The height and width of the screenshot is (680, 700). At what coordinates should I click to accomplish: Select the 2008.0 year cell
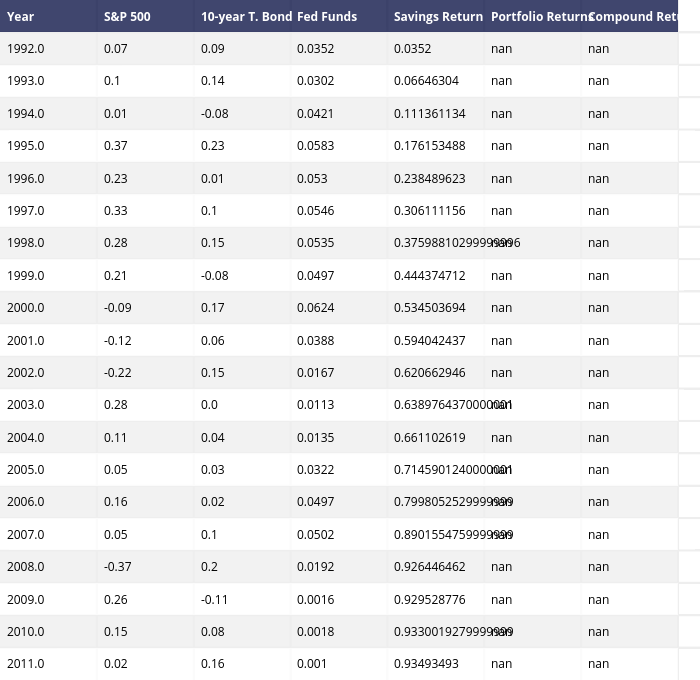click(26, 567)
